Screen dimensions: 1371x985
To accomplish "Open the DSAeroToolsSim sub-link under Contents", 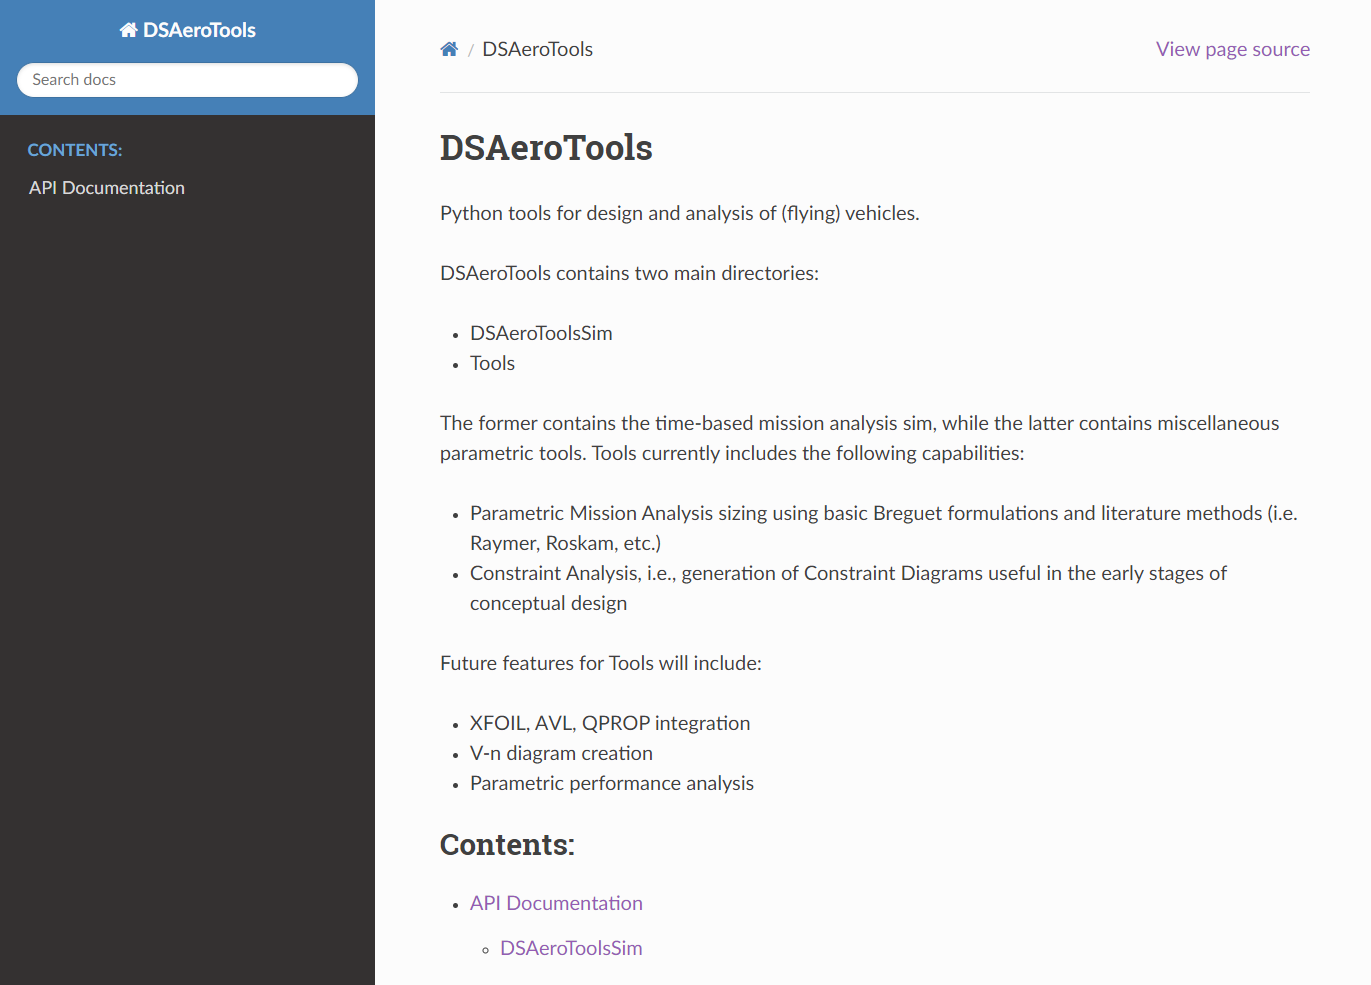I will (x=571, y=948).
